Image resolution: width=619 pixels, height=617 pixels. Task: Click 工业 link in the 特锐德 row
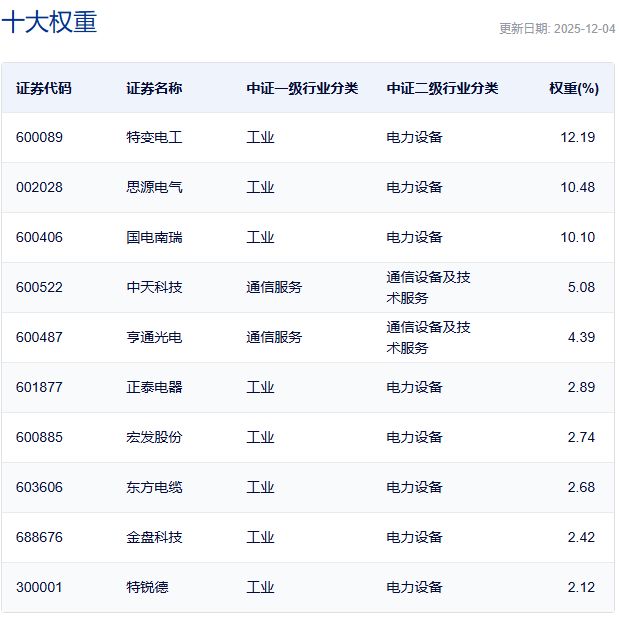[x=260, y=587]
